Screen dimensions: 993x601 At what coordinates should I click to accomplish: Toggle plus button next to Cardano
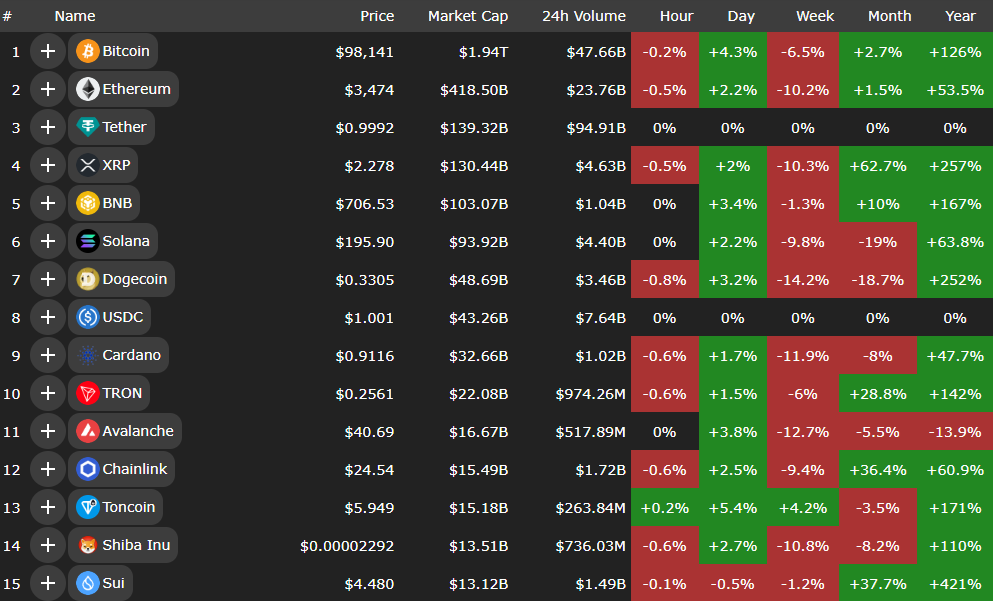(x=47, y=355)
